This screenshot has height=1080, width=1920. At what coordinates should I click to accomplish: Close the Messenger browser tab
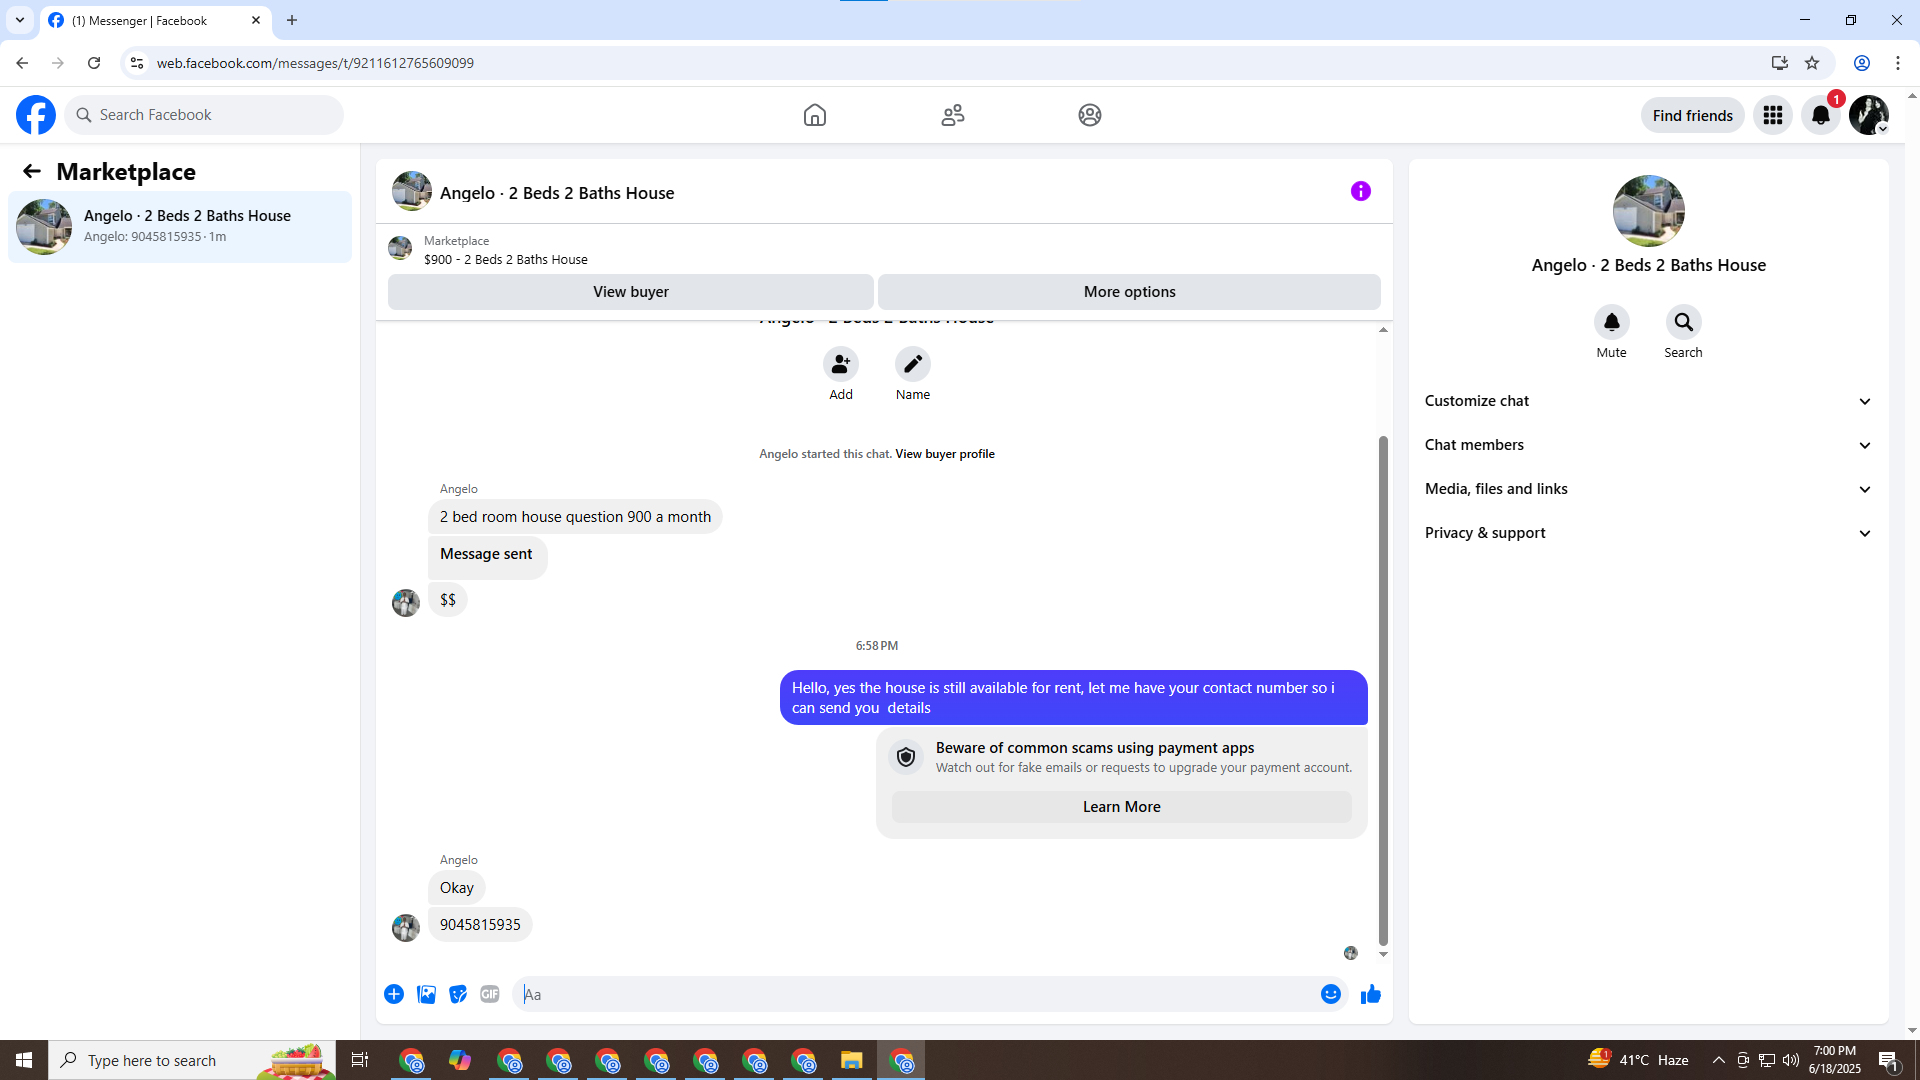tap(256, 20)
